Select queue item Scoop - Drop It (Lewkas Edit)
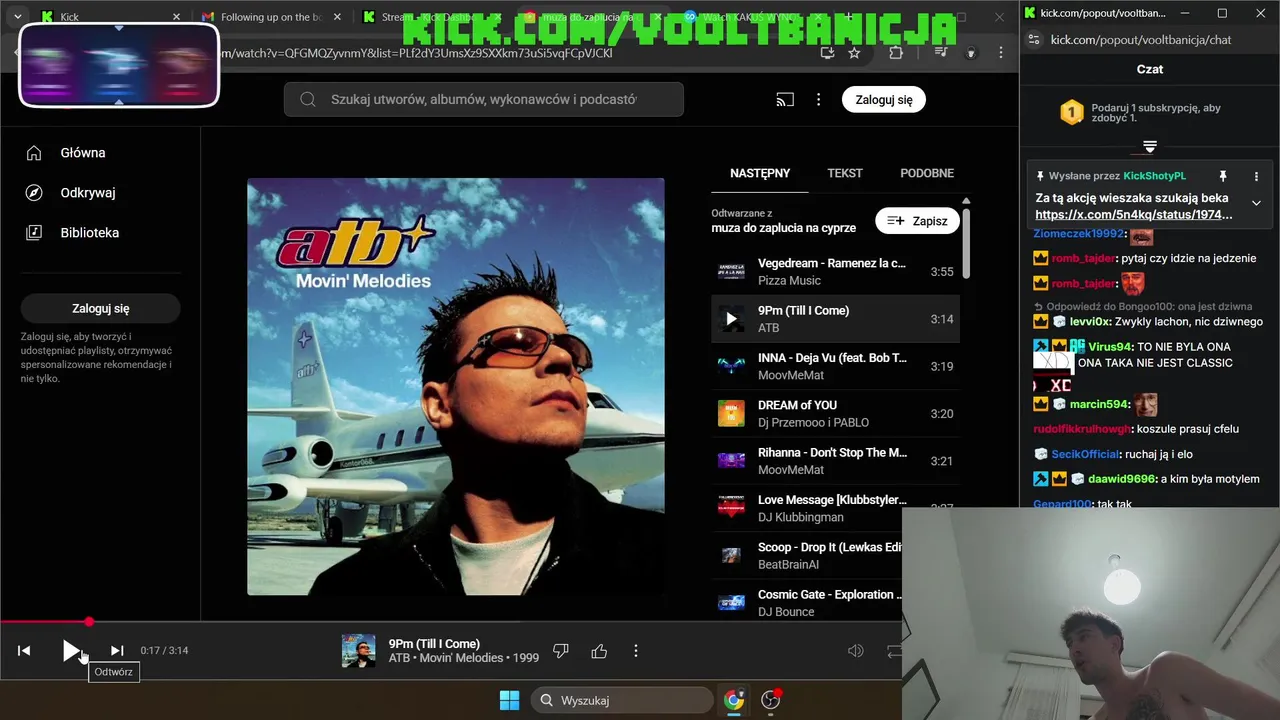The height and width of the screenshot is (720, 1280). point(807,555)
